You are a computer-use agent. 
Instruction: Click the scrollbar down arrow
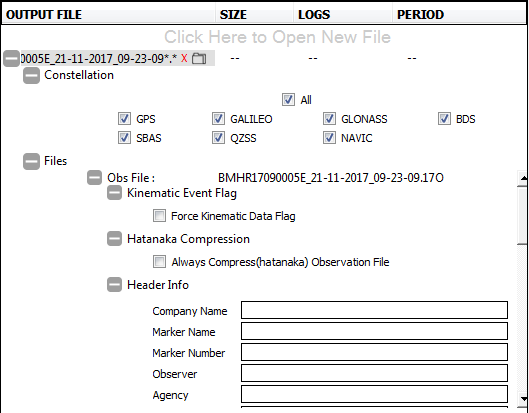coord(523,399)
